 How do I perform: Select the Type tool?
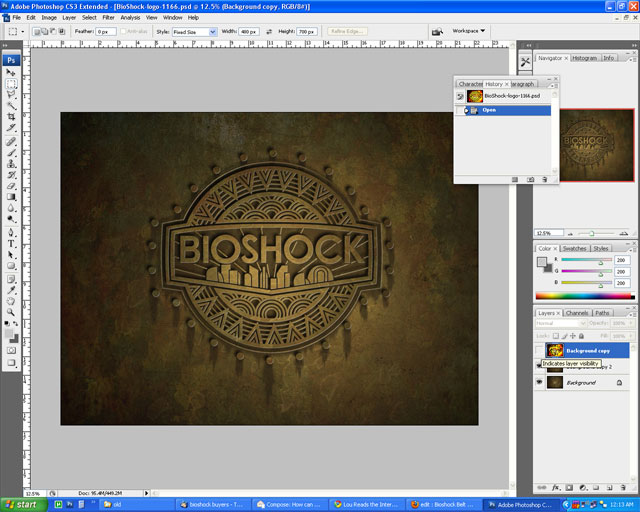[x=11, y=244]
